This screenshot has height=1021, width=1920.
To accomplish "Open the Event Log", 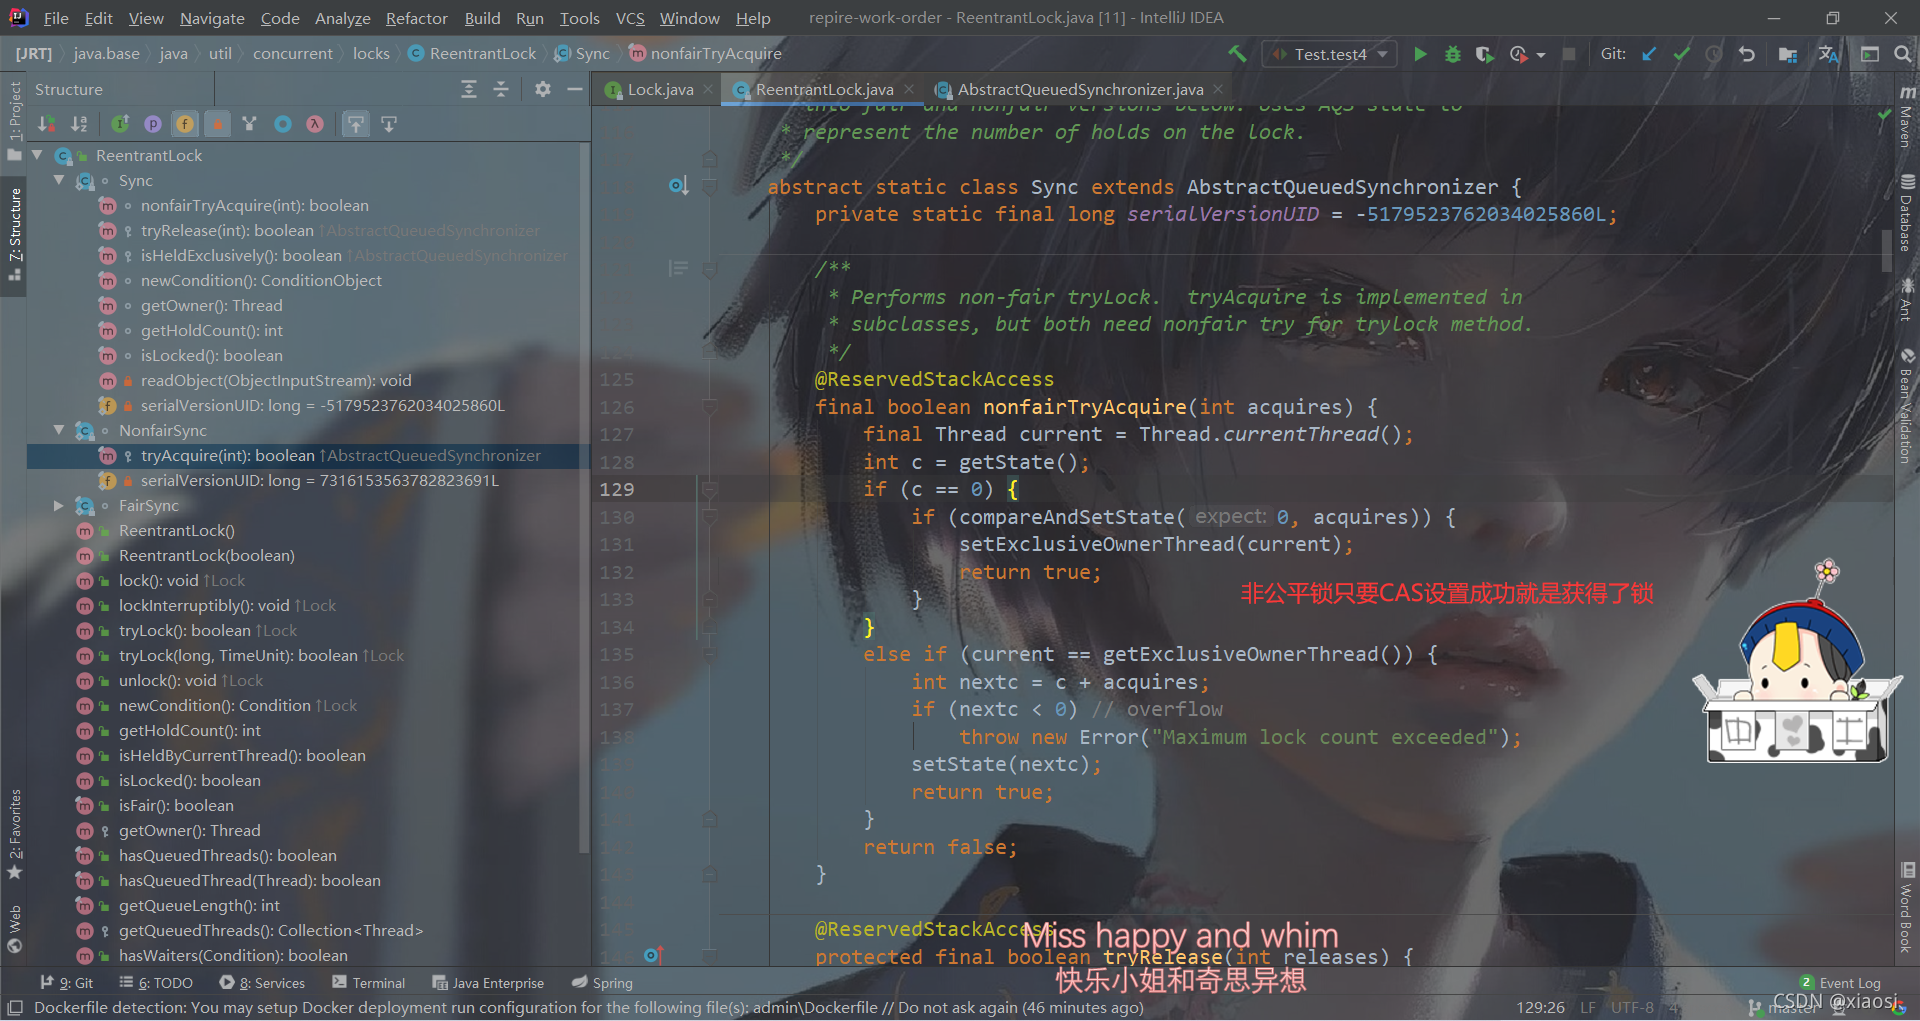I will [1840, 983].
